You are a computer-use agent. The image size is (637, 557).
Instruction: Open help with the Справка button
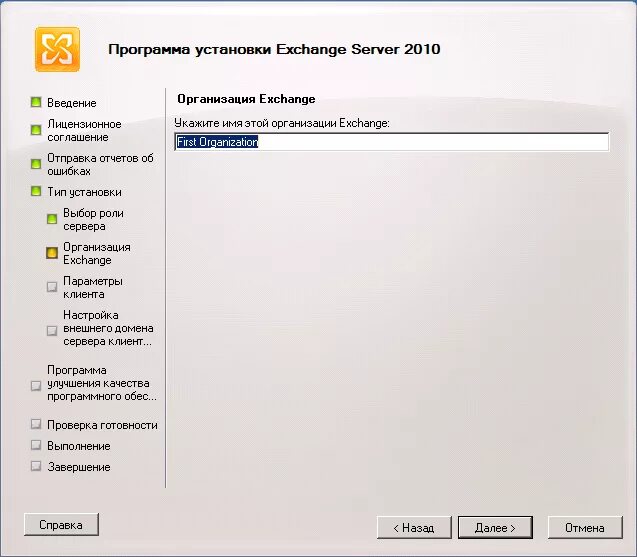pyautogui.click(x=61, y=524)
